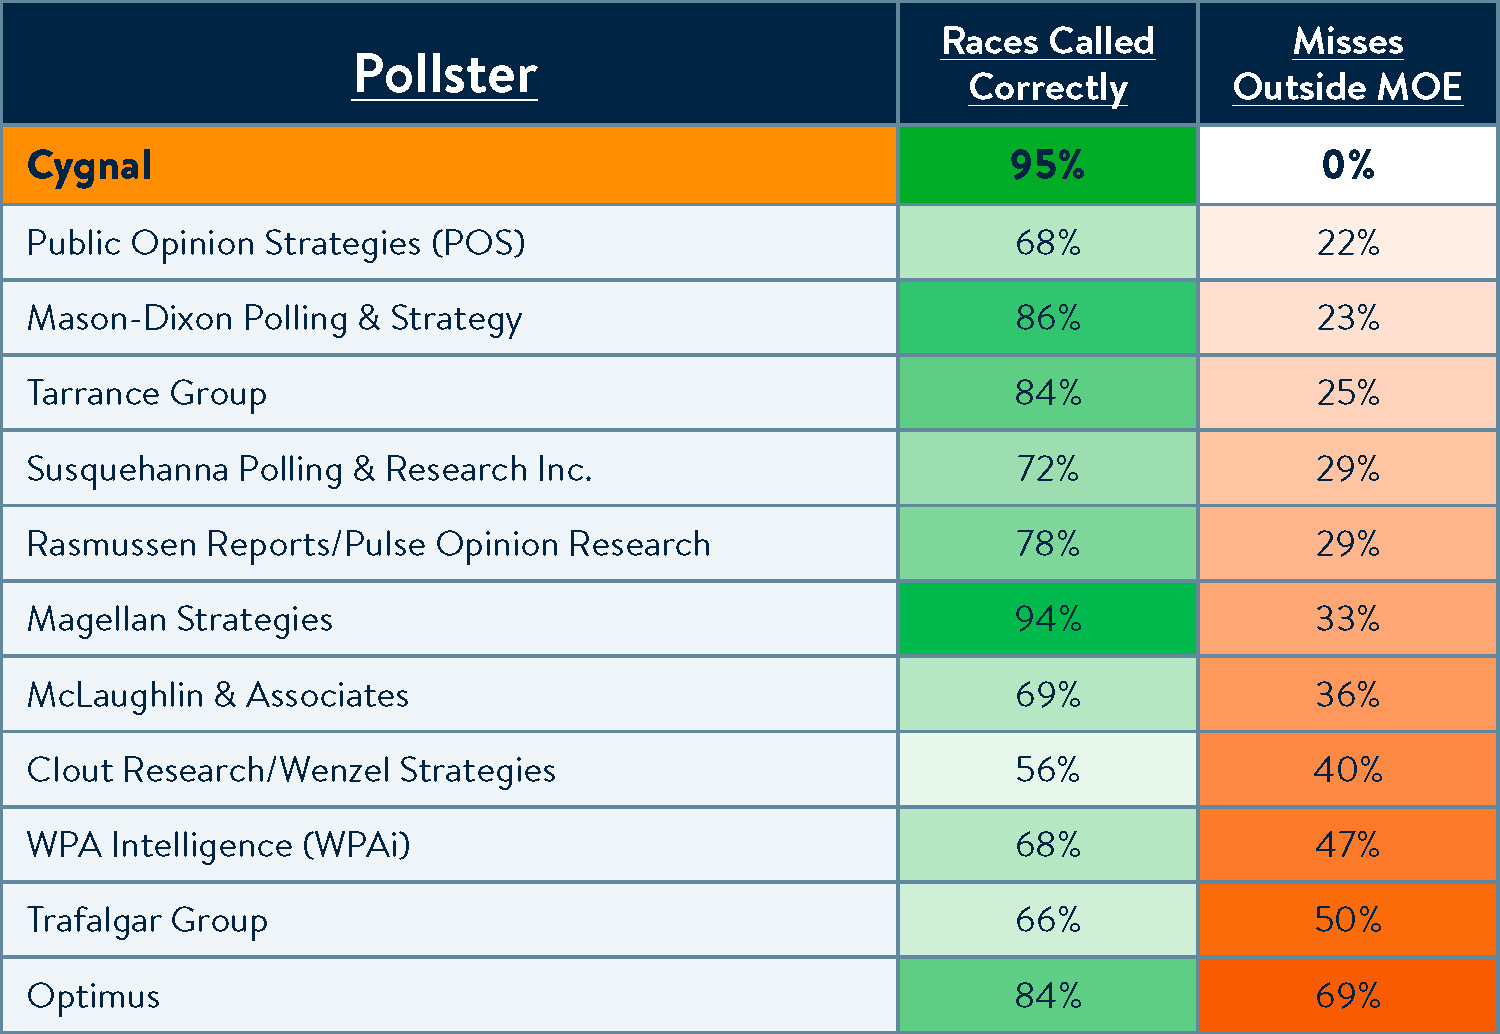The image size is (1500, 1034).
Task: Click Mason-Dixon Polling & Strategy name
Action: tap(275, 318)
